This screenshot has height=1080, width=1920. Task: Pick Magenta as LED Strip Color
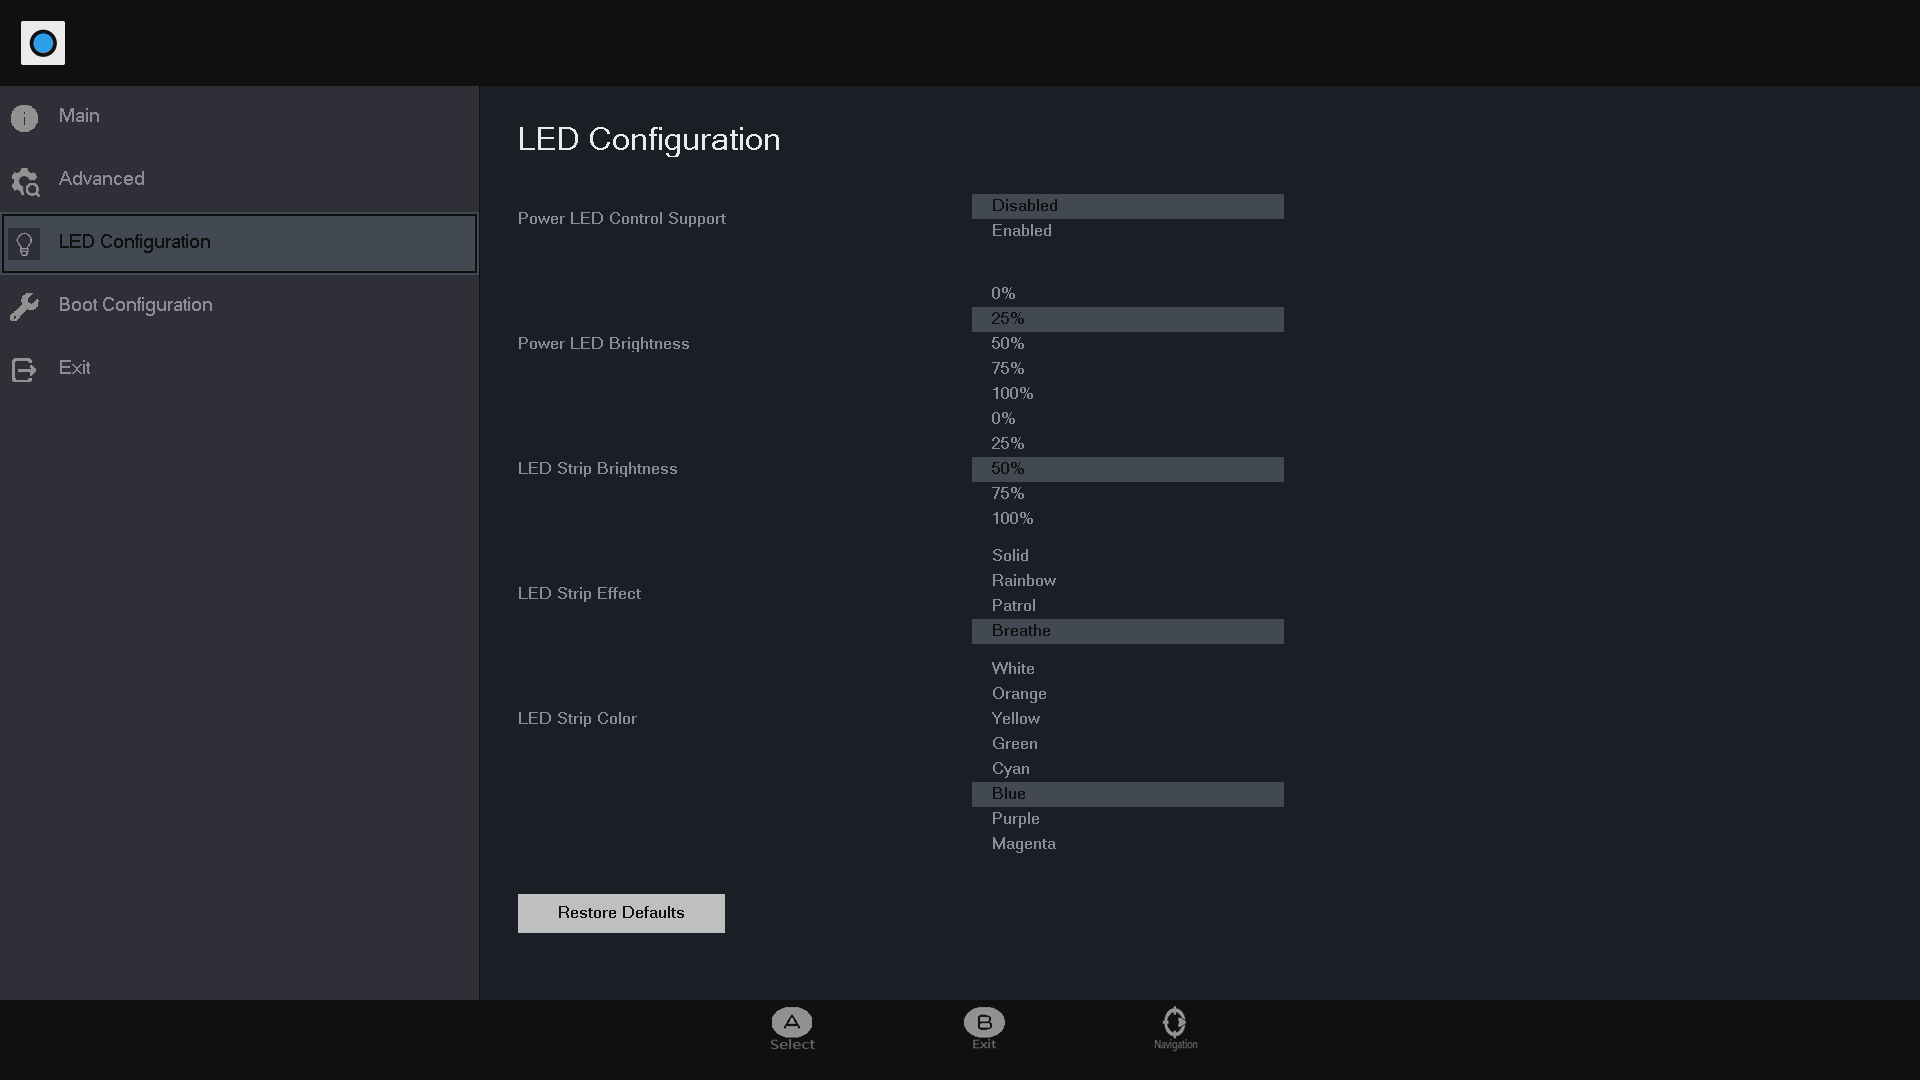(1127, 844)
